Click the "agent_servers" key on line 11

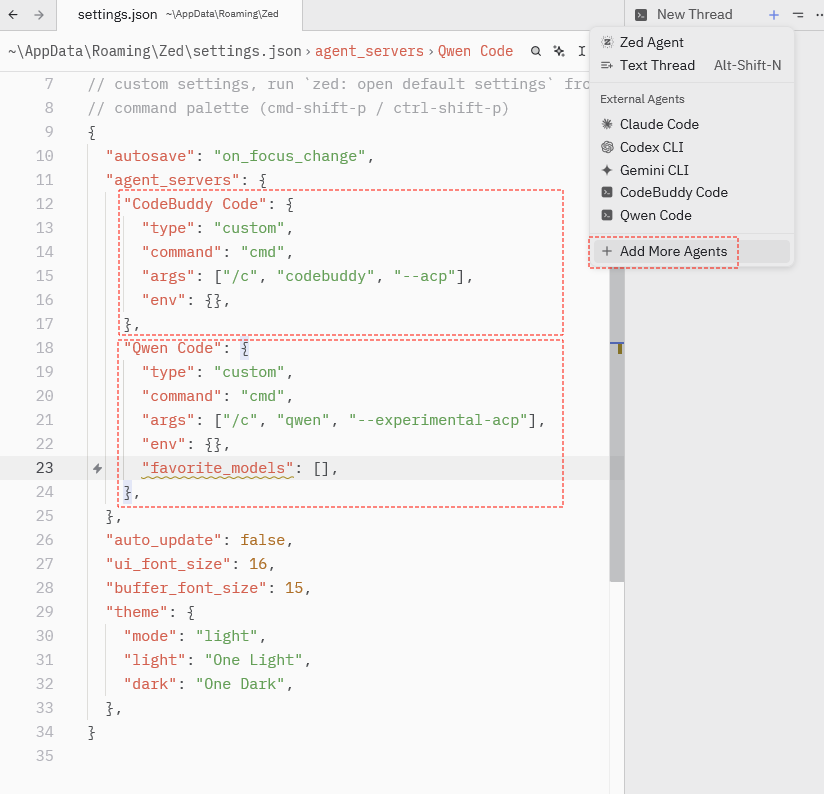(172, 180)
